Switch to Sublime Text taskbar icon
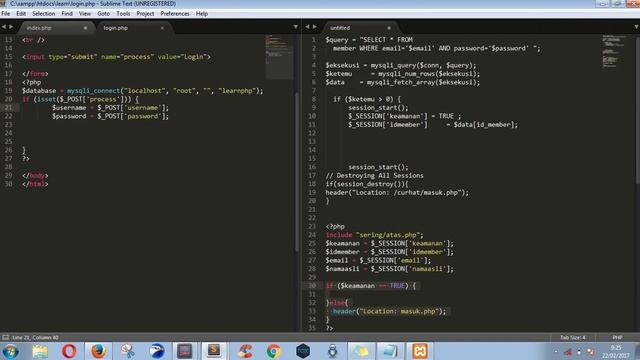Viewport: 640px width, 360px height. 214,351
